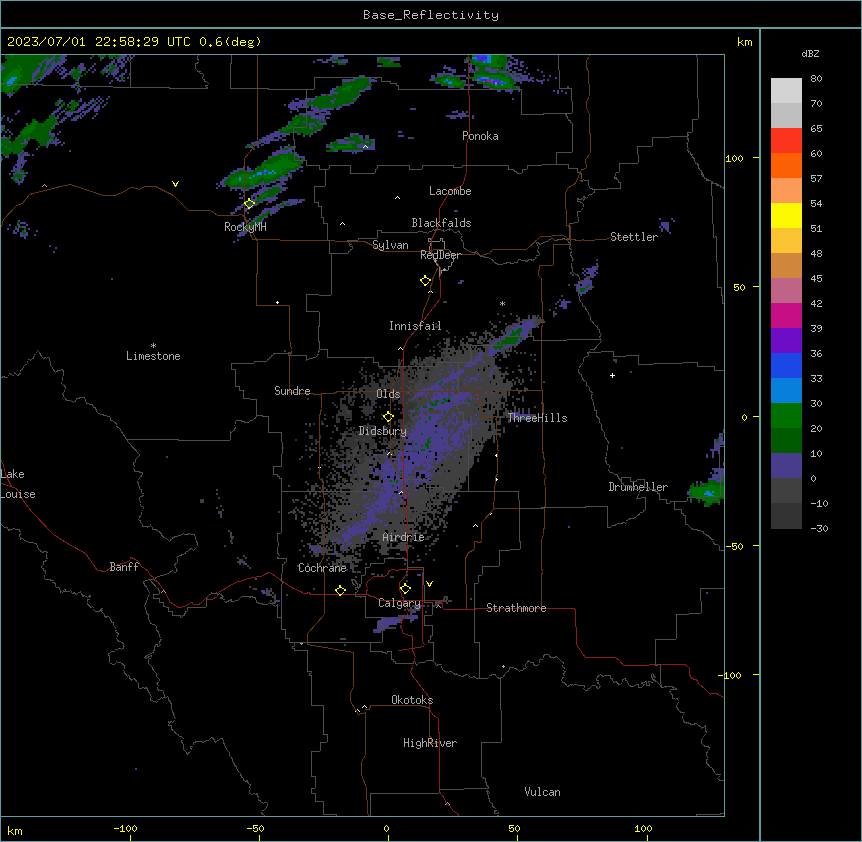Select the Stettler label

(634, 237)
